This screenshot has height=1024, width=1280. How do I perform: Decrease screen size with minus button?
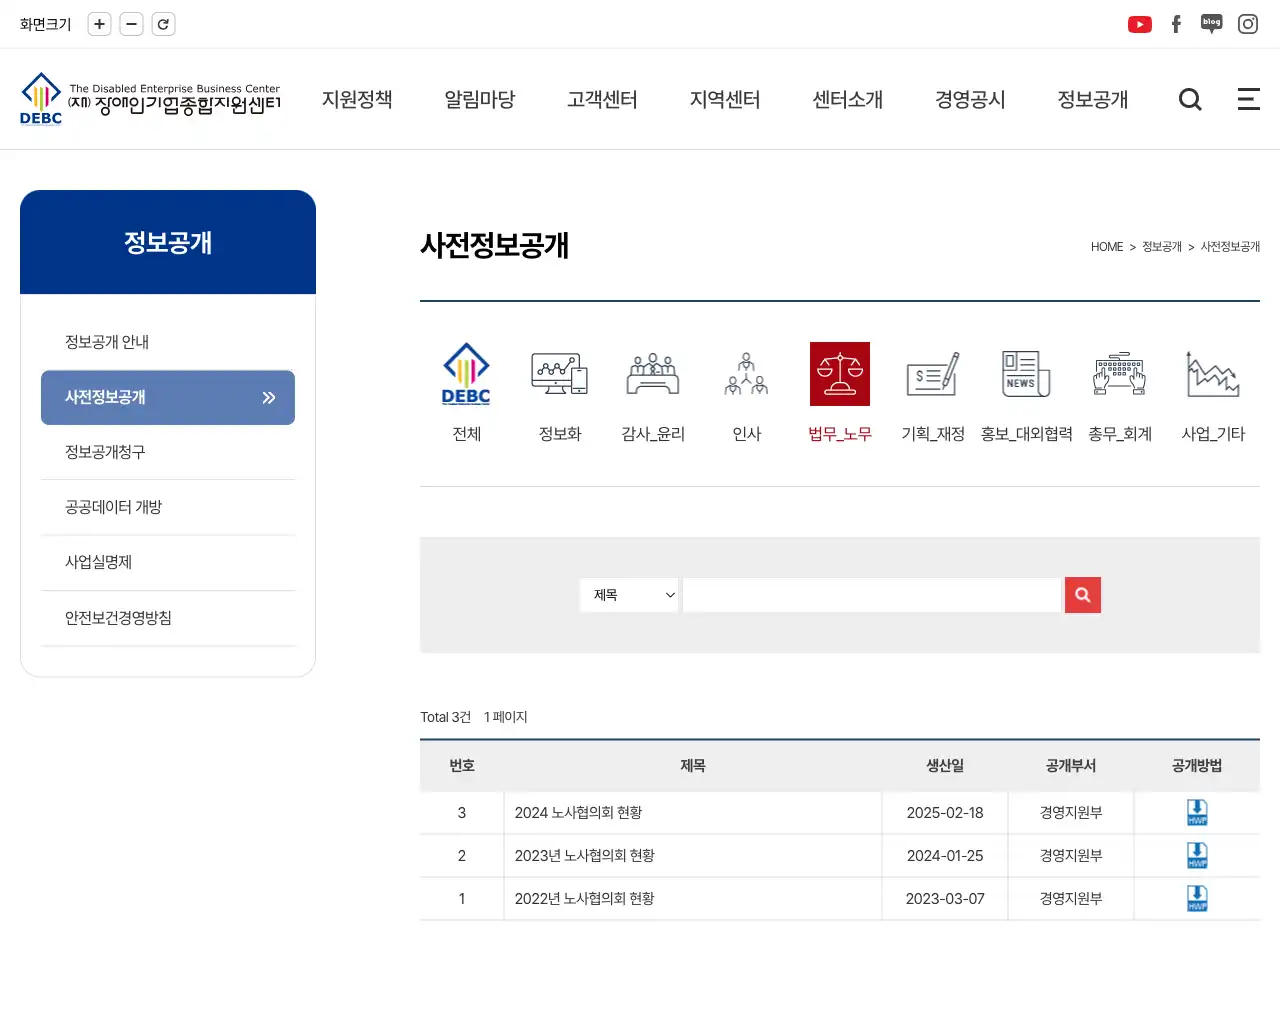[x=131, y=24]
